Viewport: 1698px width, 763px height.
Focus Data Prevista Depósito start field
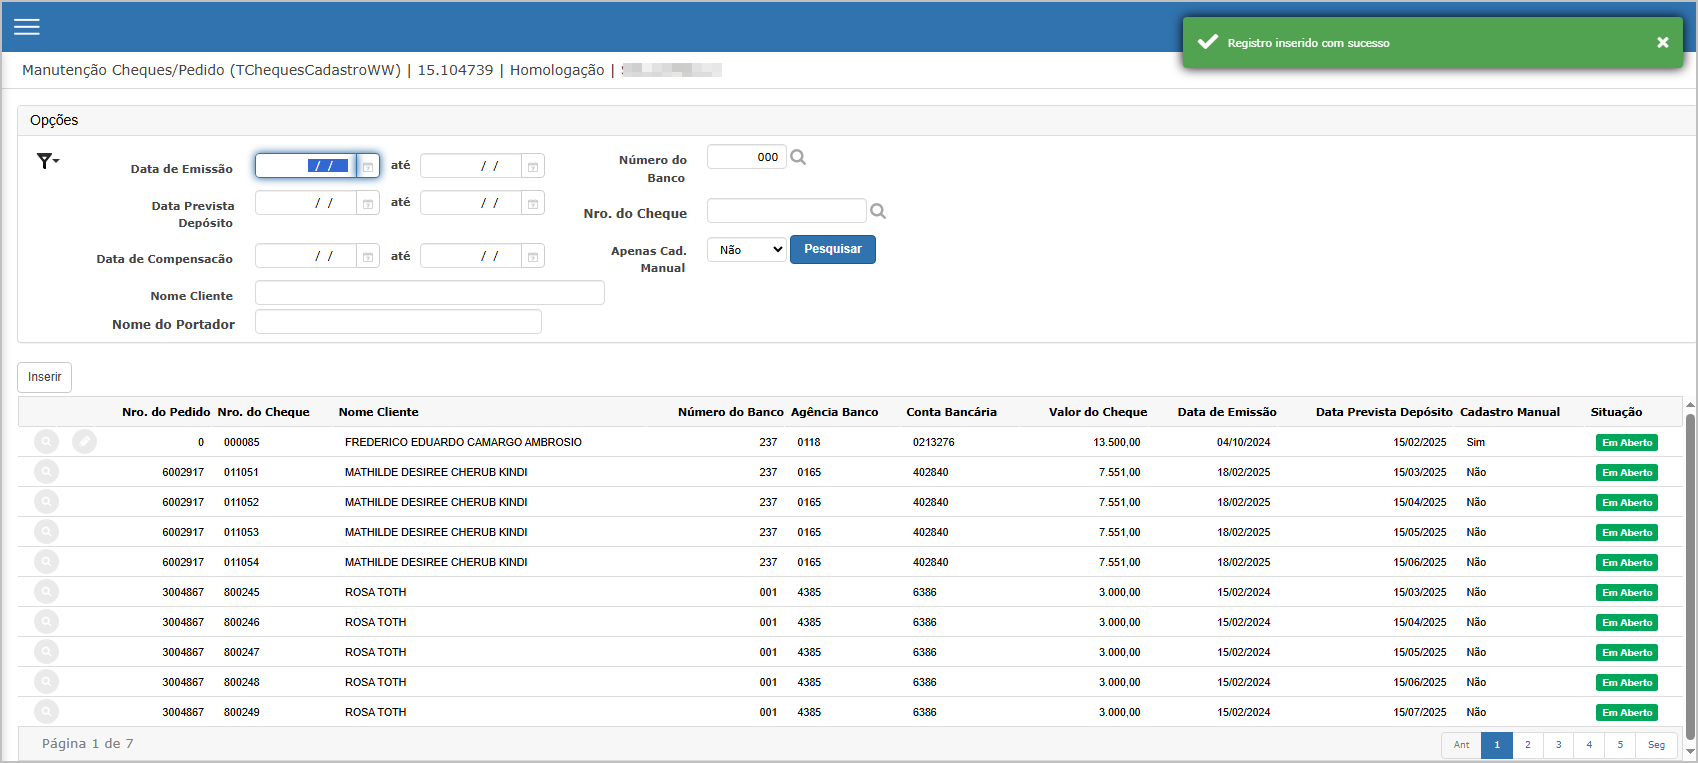[x=306, y=203]
